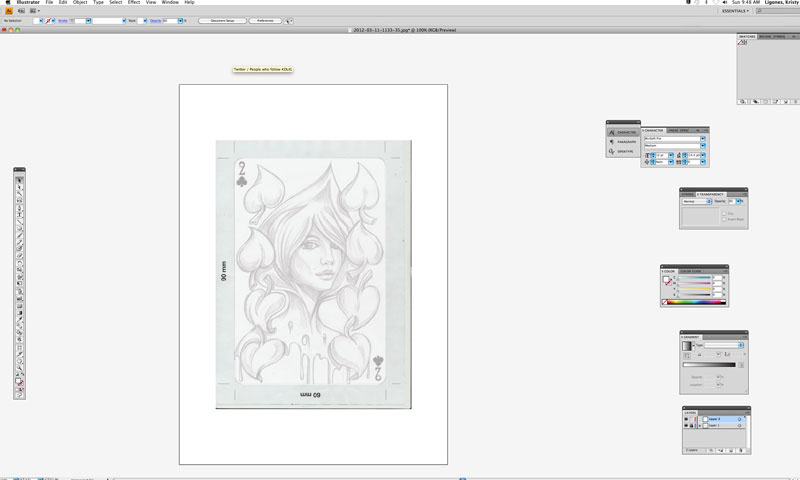Switch to the Color Guide tab

click(x=690, y=271)
